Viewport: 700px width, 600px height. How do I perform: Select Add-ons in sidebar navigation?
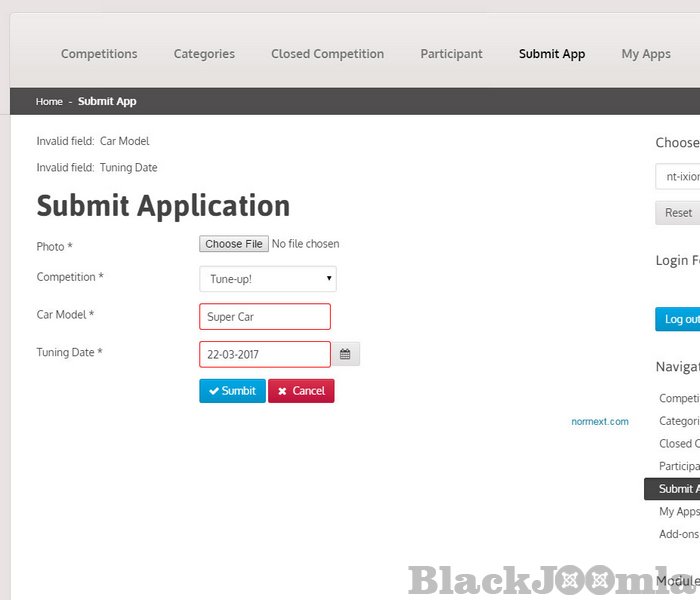pyautogui.click(x=679, y=534)
